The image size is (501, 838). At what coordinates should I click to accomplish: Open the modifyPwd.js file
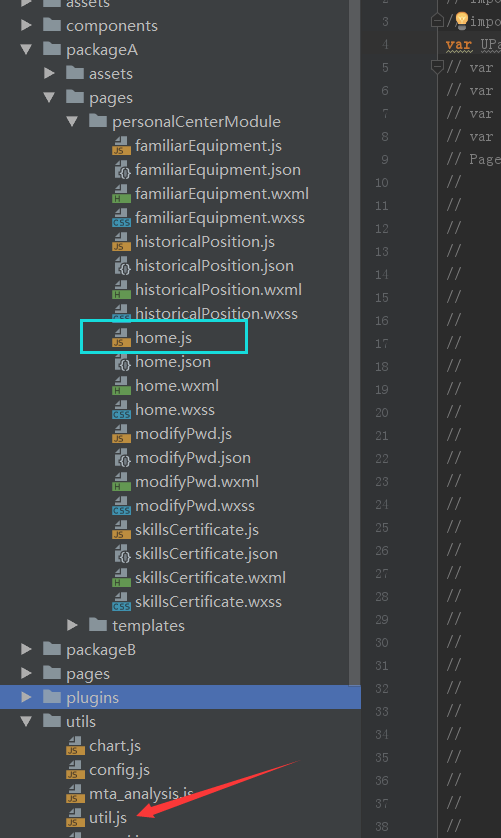pyautogui.click(x=183, y=434)
